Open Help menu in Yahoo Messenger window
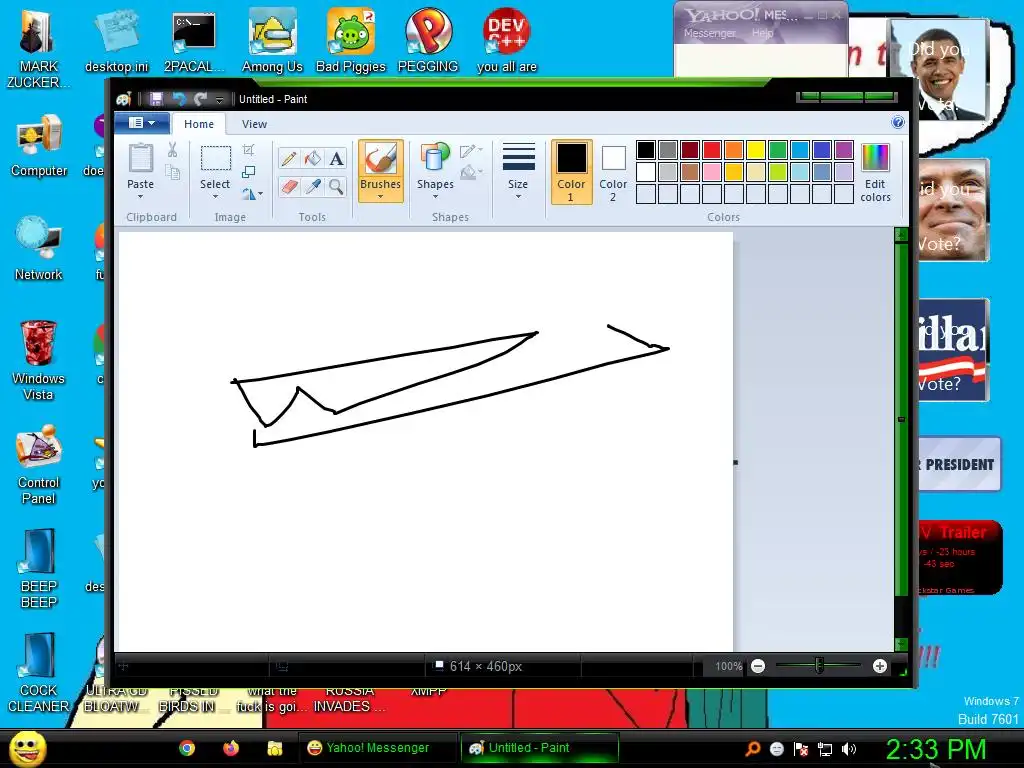The image size is (1024, 768). 762,33
